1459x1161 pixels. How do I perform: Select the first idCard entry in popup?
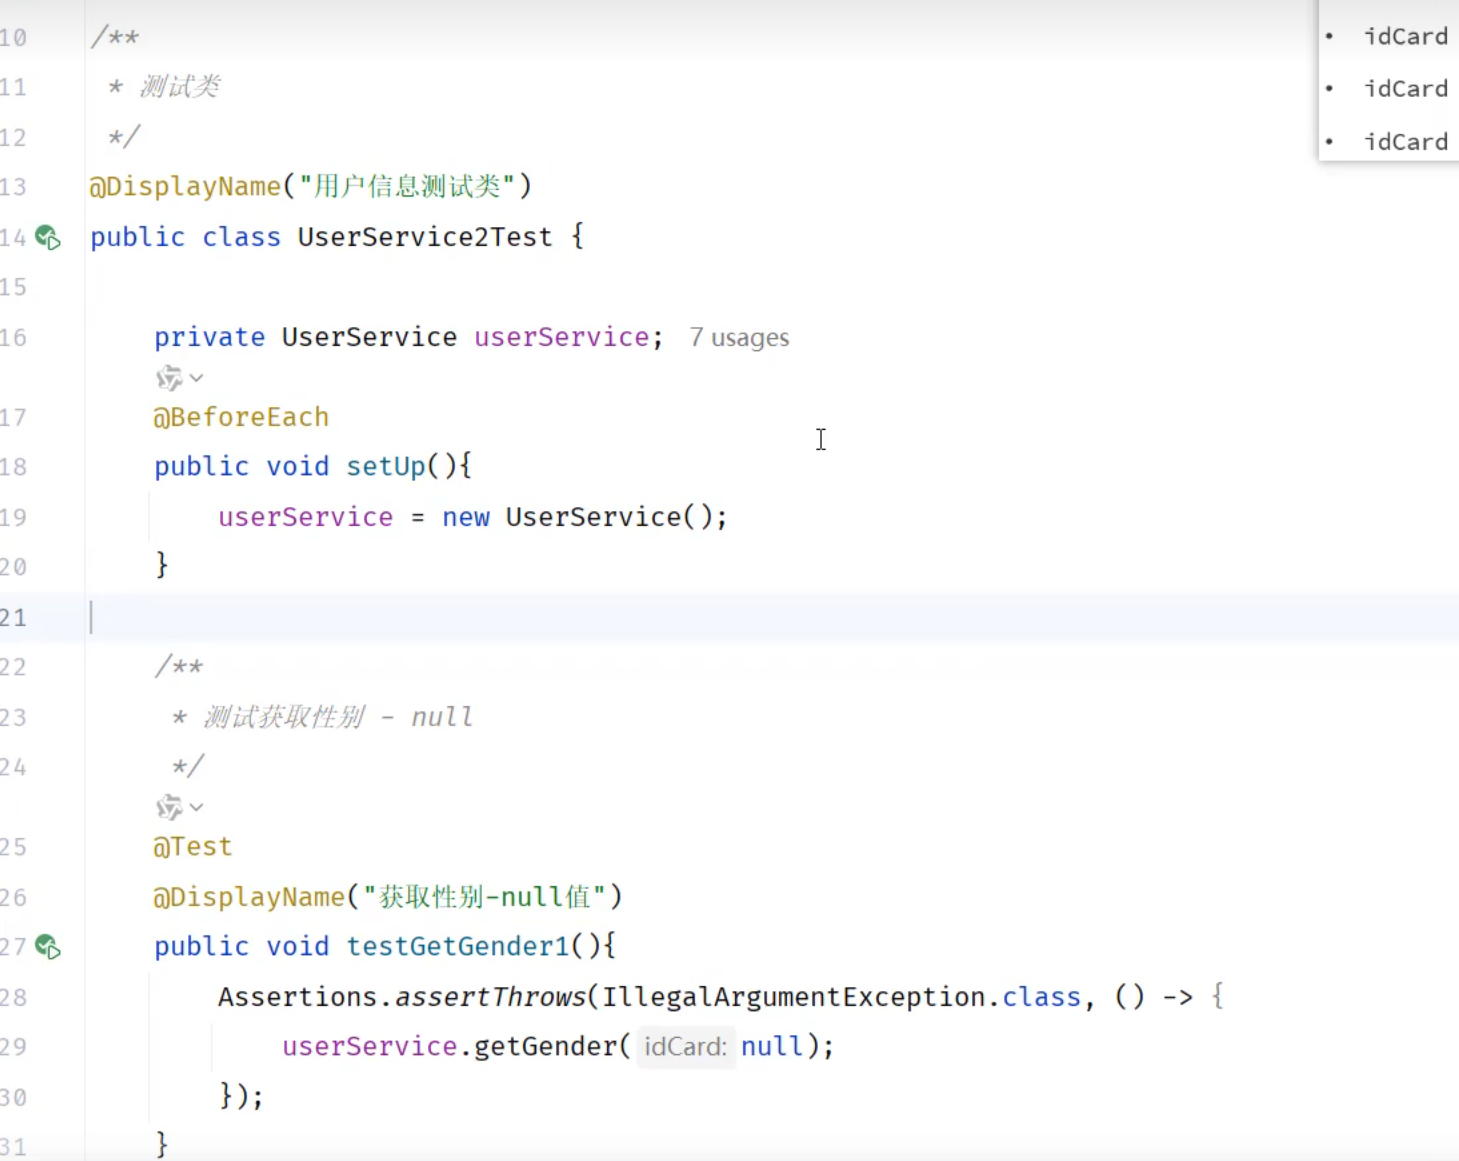[x=1405, y=37]
